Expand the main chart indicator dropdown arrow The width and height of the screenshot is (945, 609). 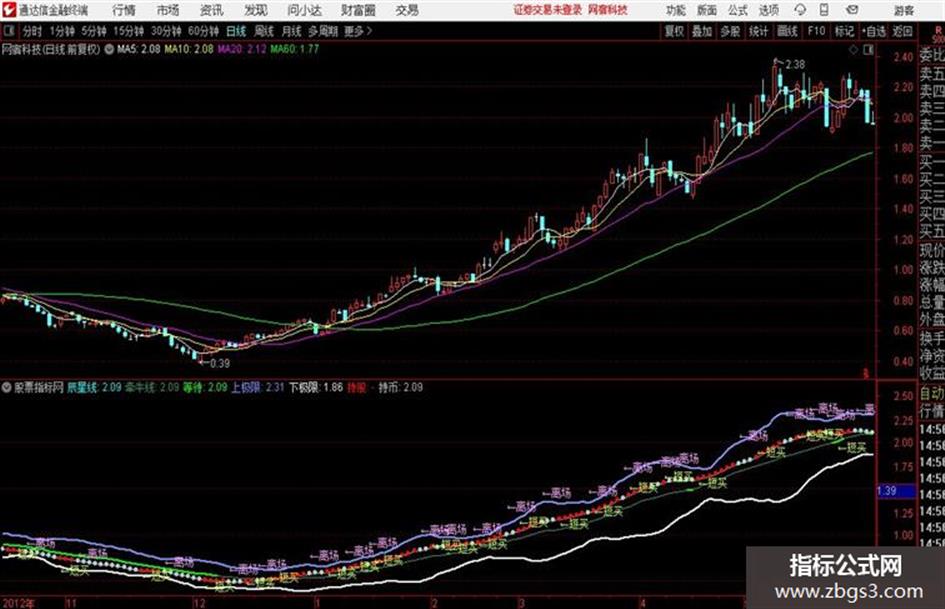point(109,49)
